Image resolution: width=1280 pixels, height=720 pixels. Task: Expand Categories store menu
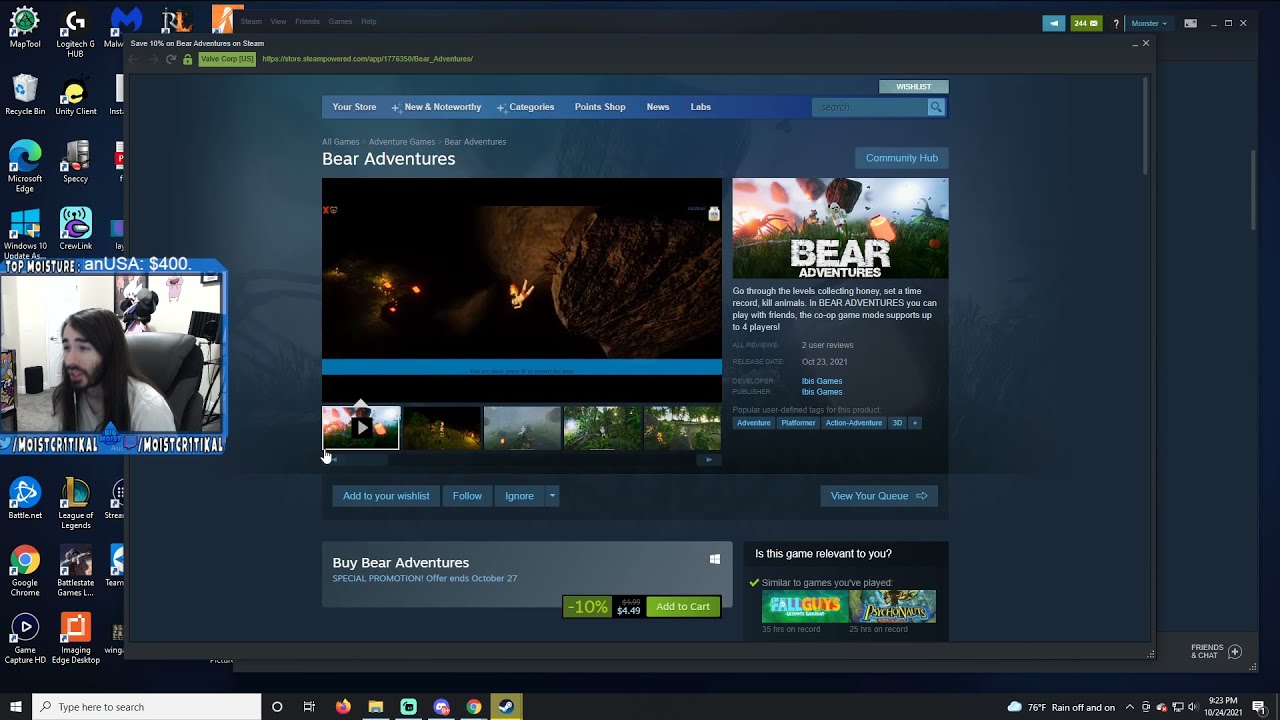click(x=526, y=107)
